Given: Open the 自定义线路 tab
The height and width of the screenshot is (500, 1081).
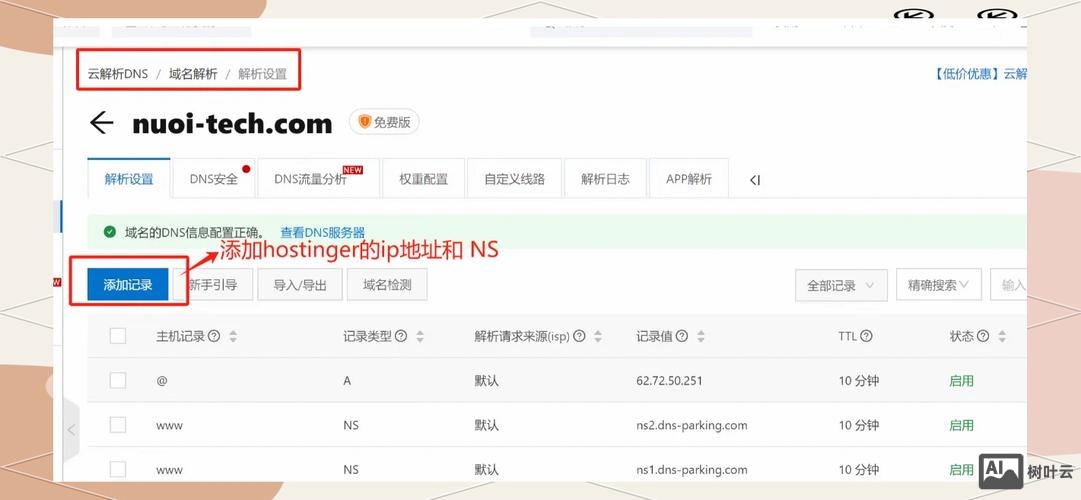Looking at the screenshot, I should pyautogui.click(x=514, y=179).
